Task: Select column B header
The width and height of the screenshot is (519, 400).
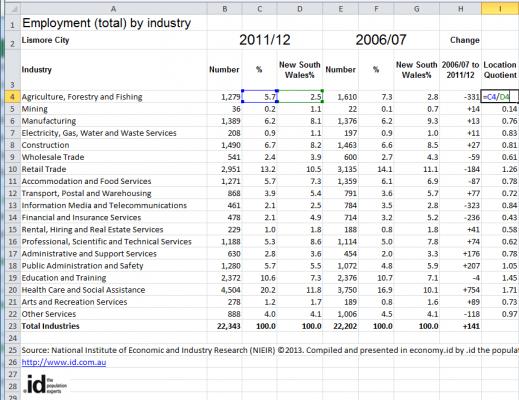Action: click(x=225, y=9)
